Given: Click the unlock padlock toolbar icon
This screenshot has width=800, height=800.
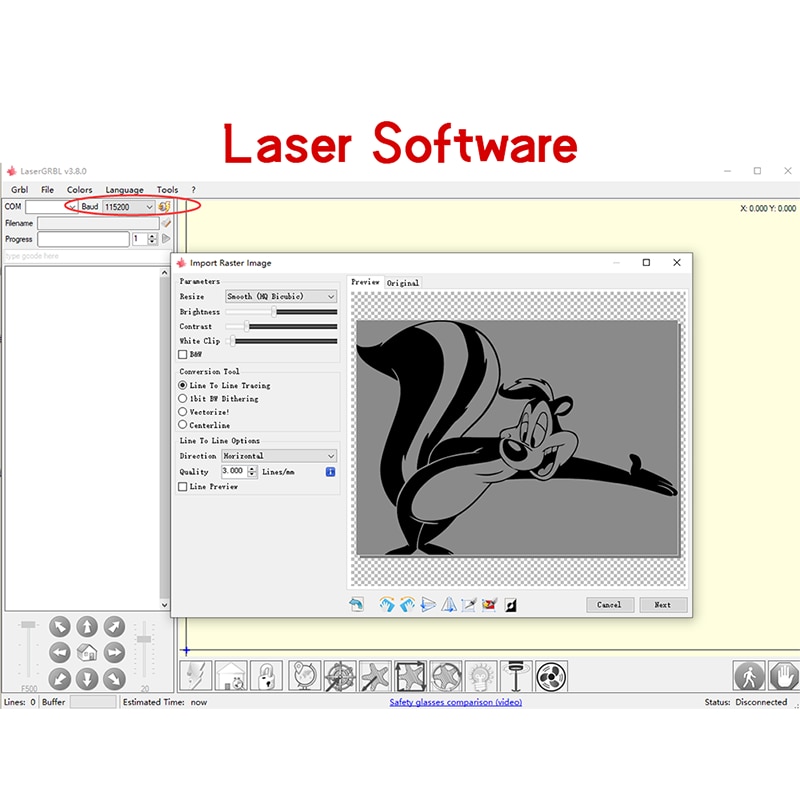Looking at the screenshot, I should (x=266, y=676).
